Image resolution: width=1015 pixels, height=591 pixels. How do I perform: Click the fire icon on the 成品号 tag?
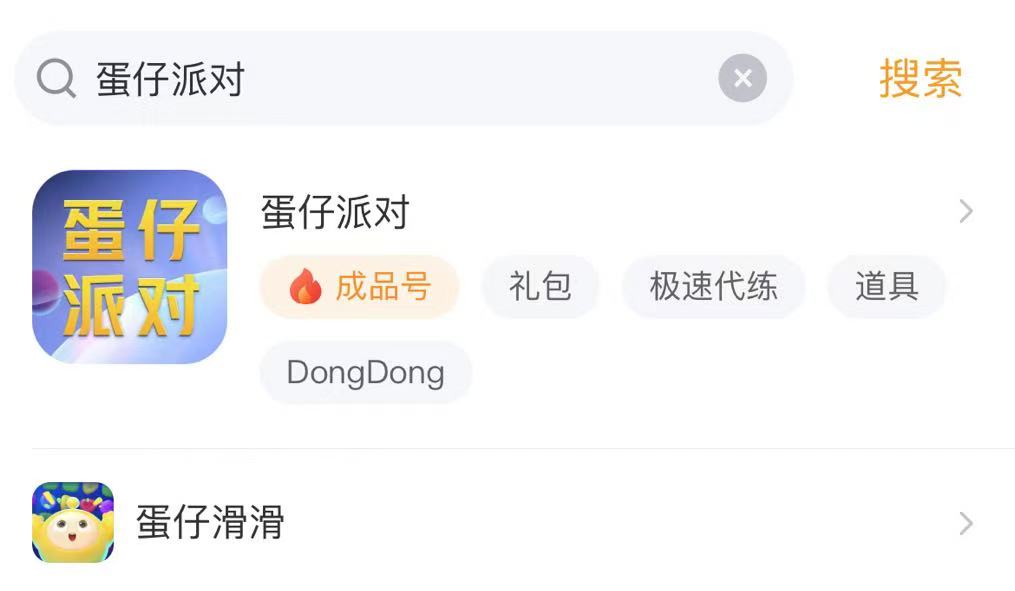point(305,288)
